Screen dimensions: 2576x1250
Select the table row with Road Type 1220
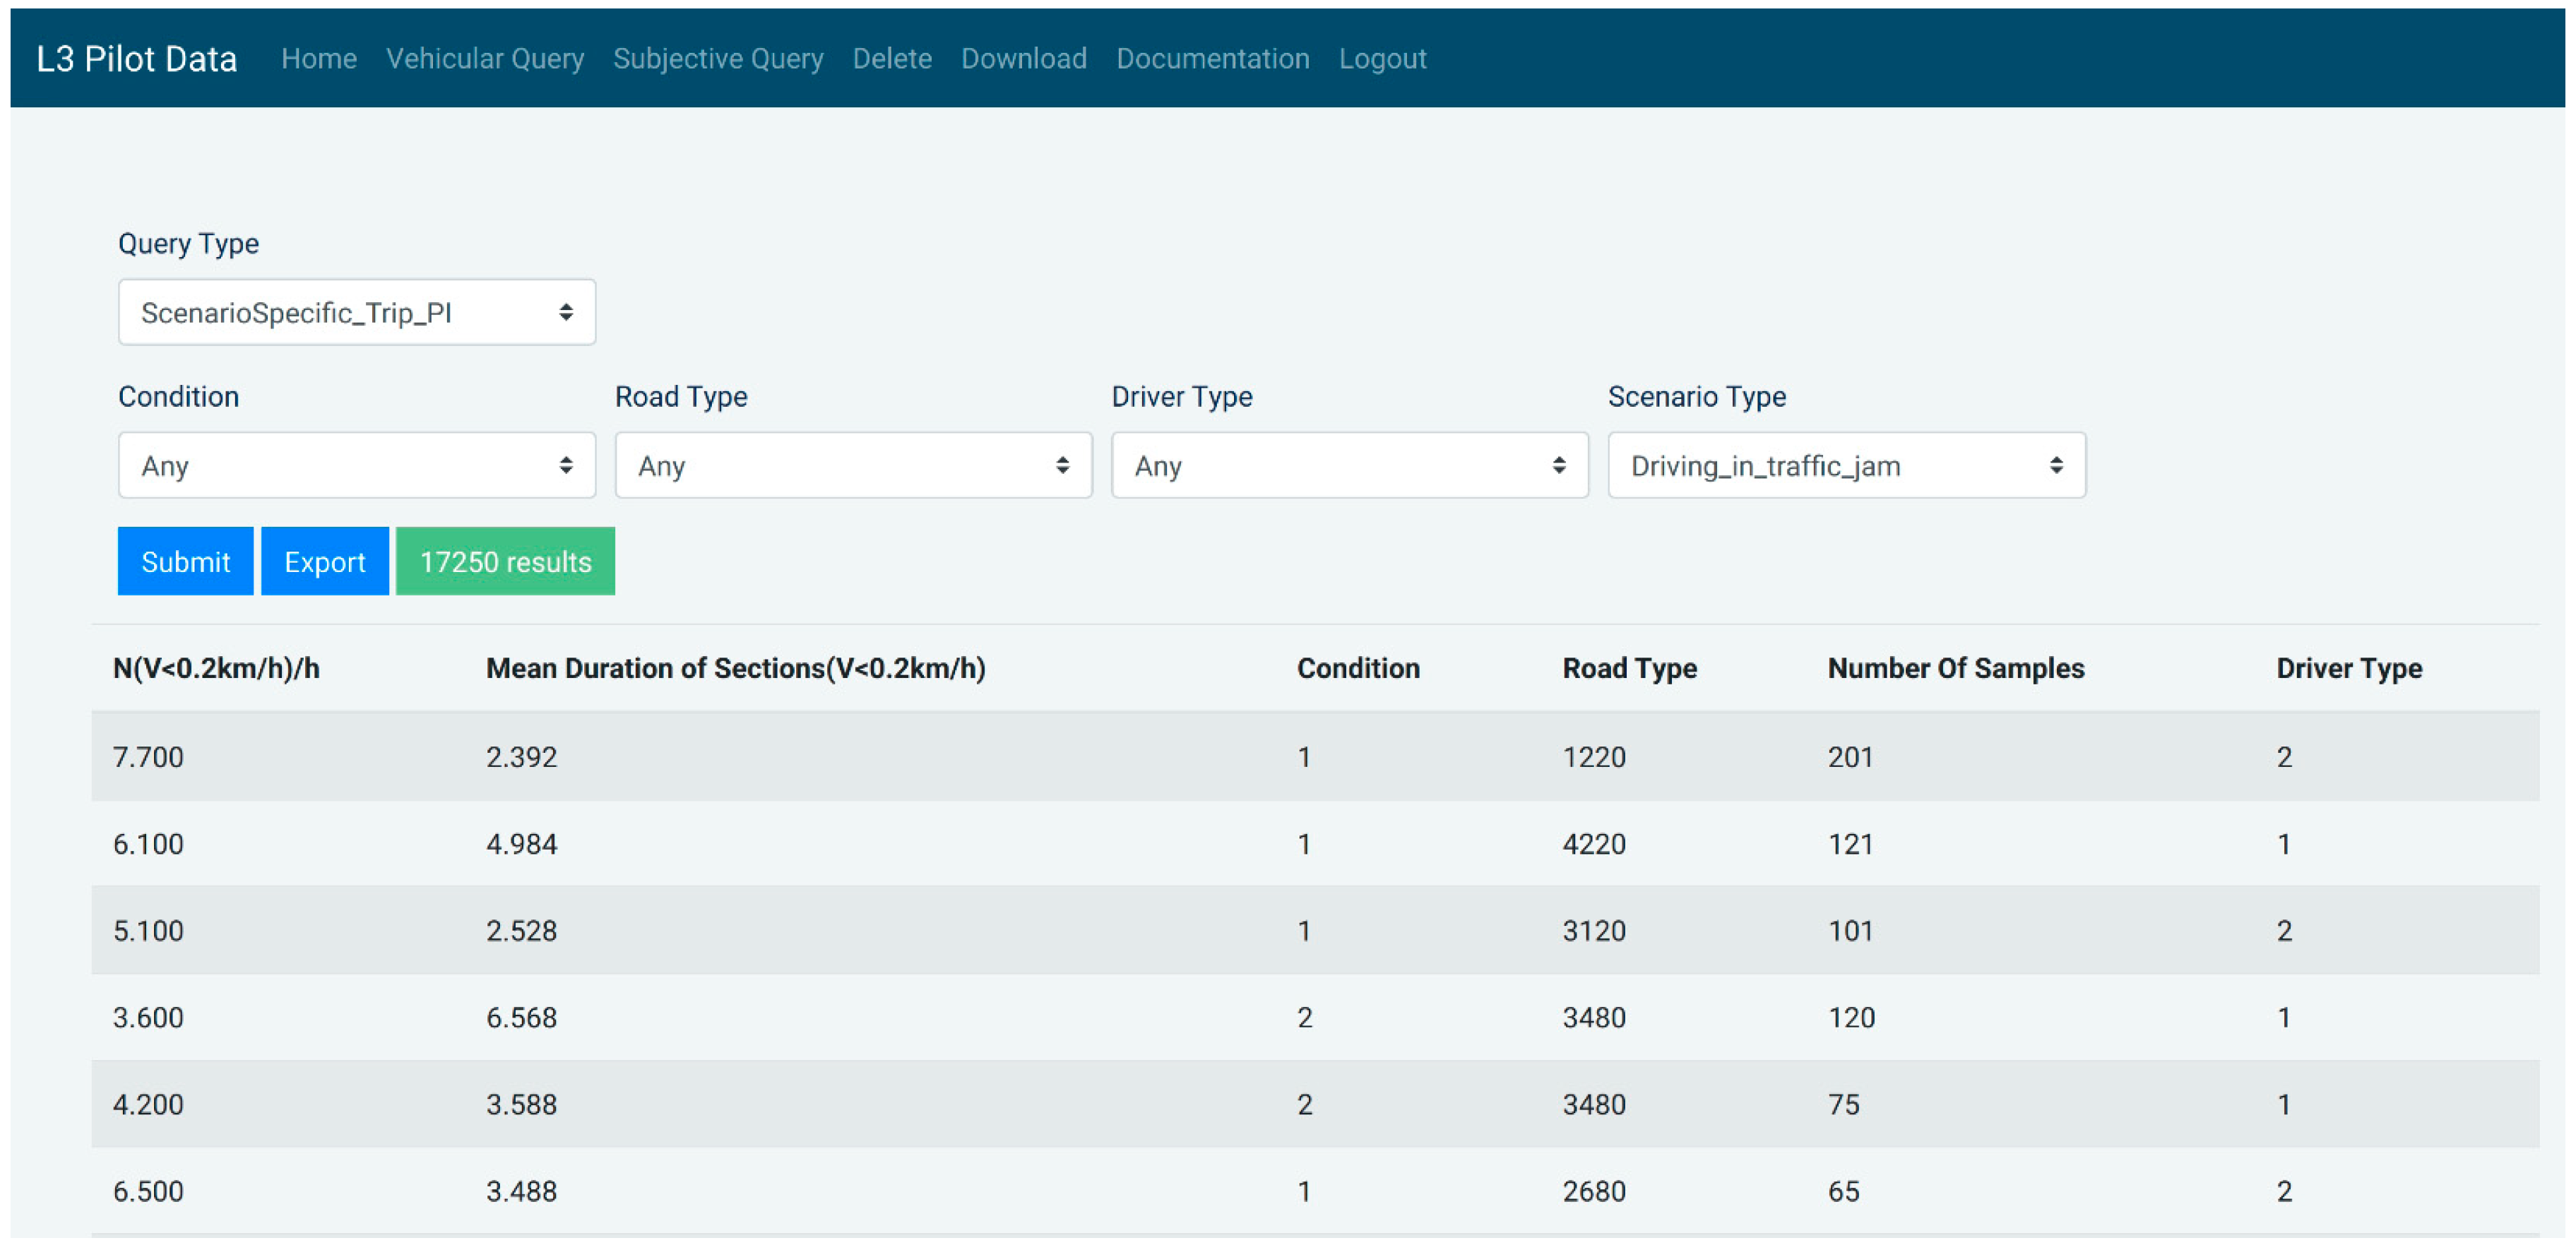pos(1314,757)
